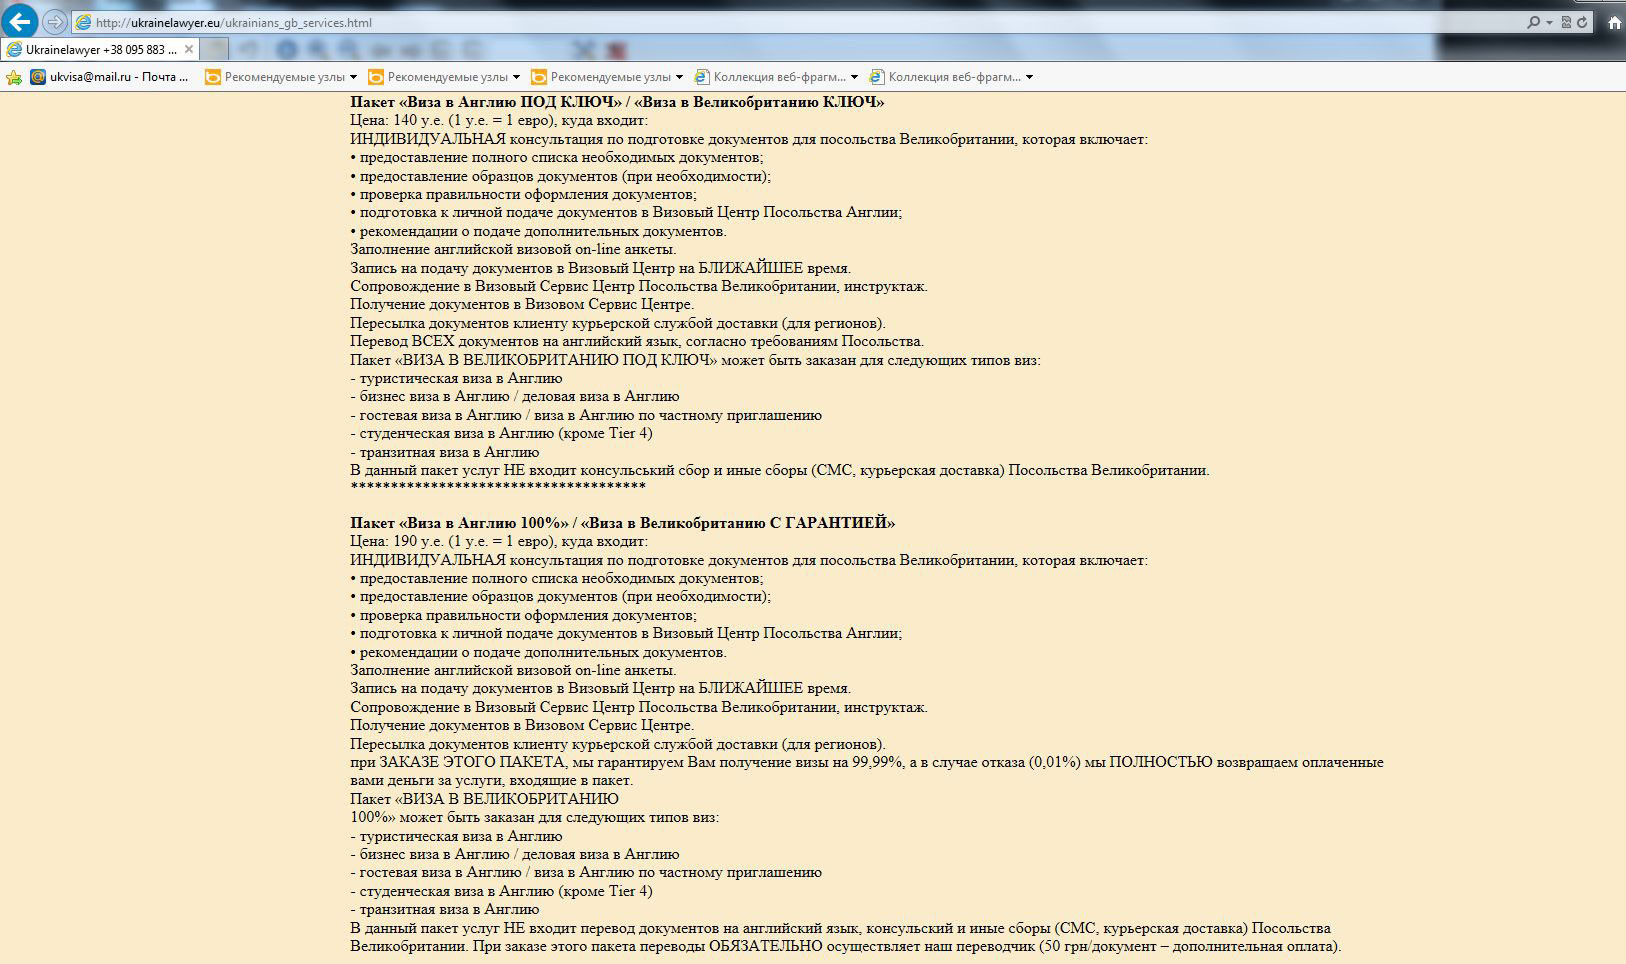
Task: Click the blue Back arrow button
Action: coord(21,21)
